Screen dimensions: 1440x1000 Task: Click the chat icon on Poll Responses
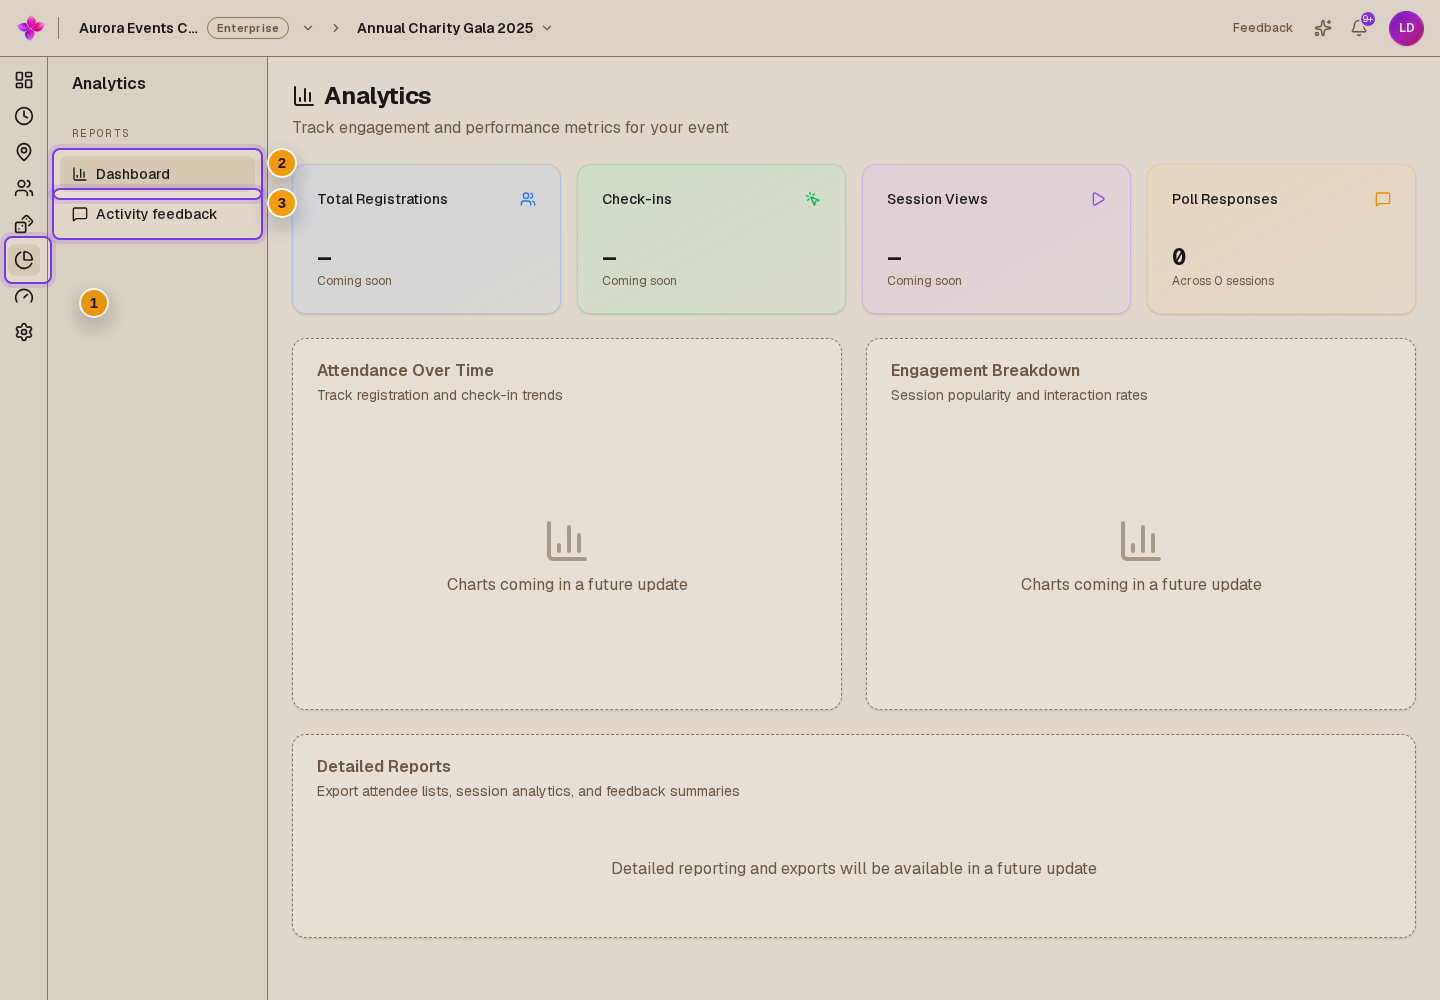[1383, 199]
